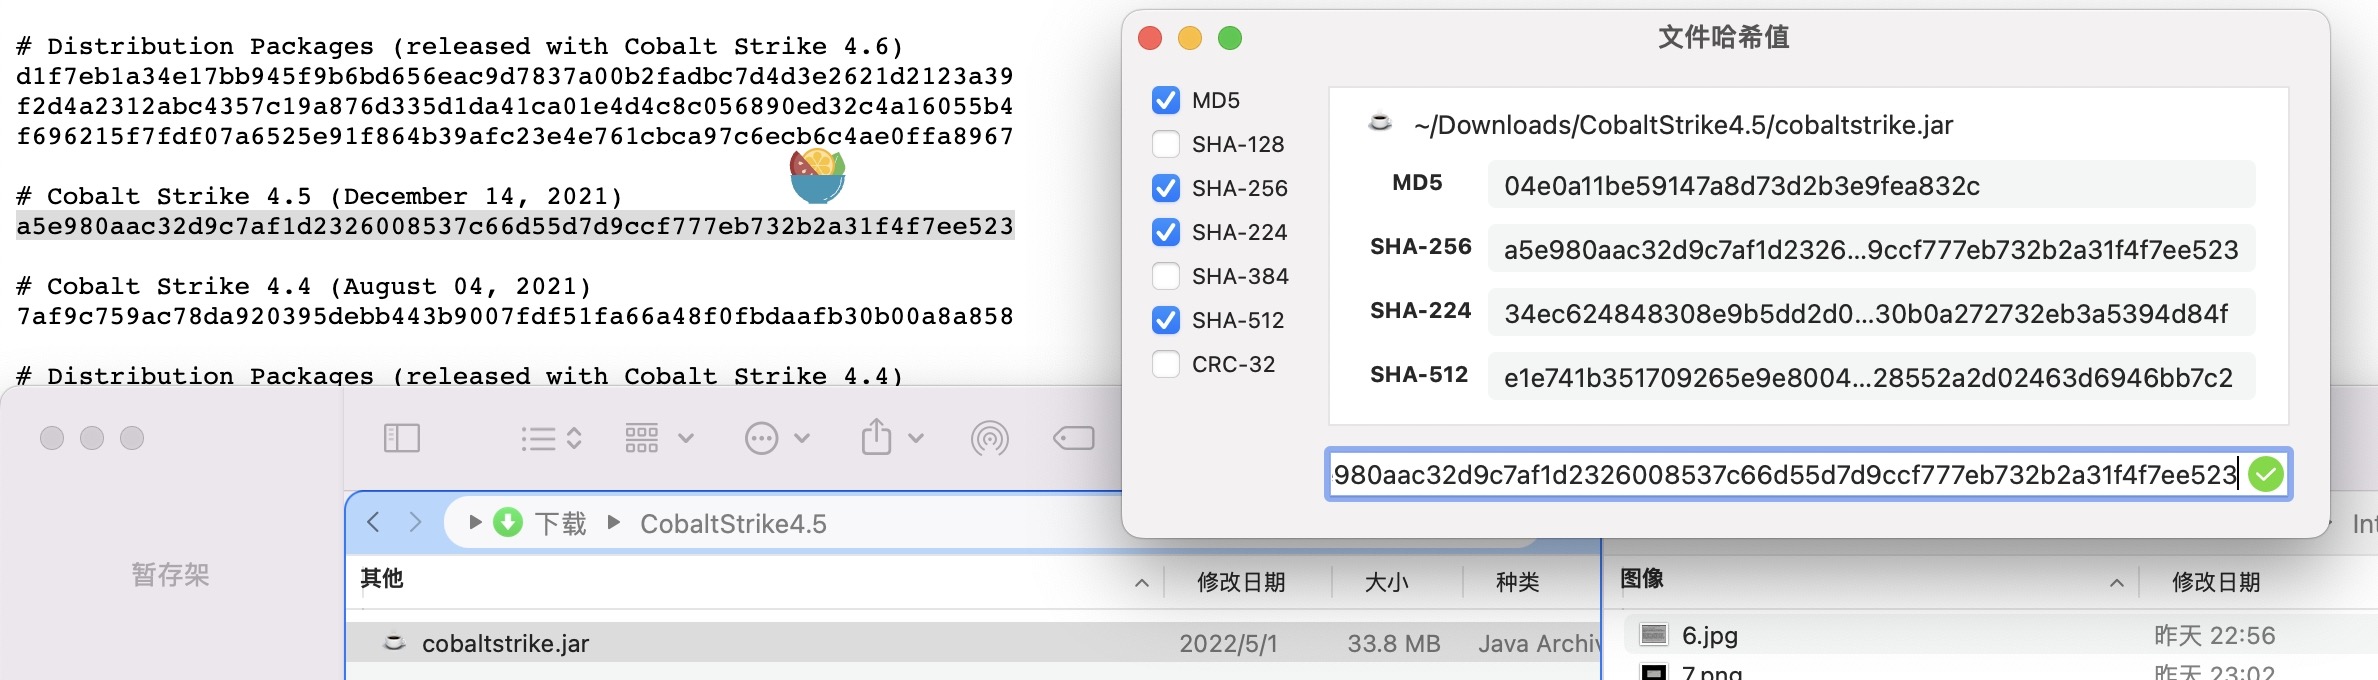Click the hash line starting with f2d4a231
This screenshot has width=2378, height=680.
coord(515,106)
